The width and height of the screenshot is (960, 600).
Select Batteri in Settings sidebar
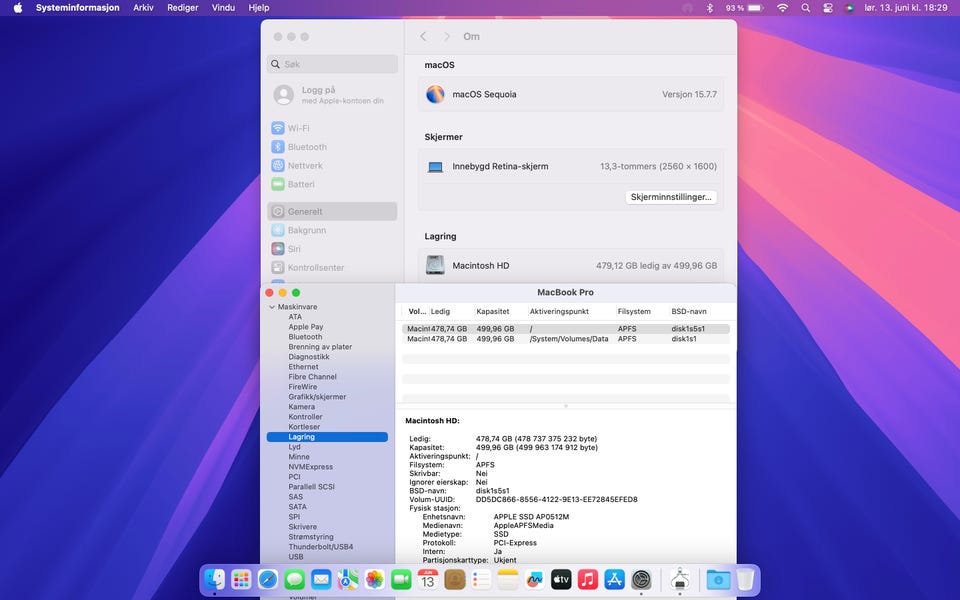332,184
